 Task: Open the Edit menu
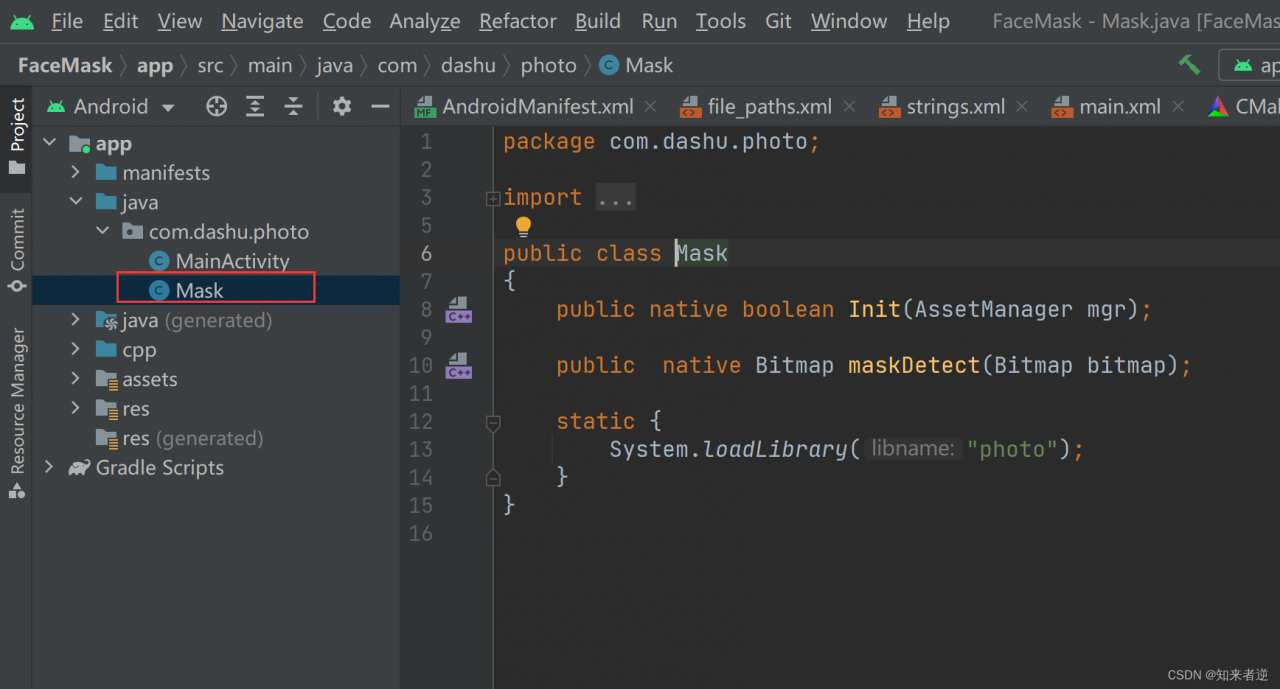coord(121,21)
